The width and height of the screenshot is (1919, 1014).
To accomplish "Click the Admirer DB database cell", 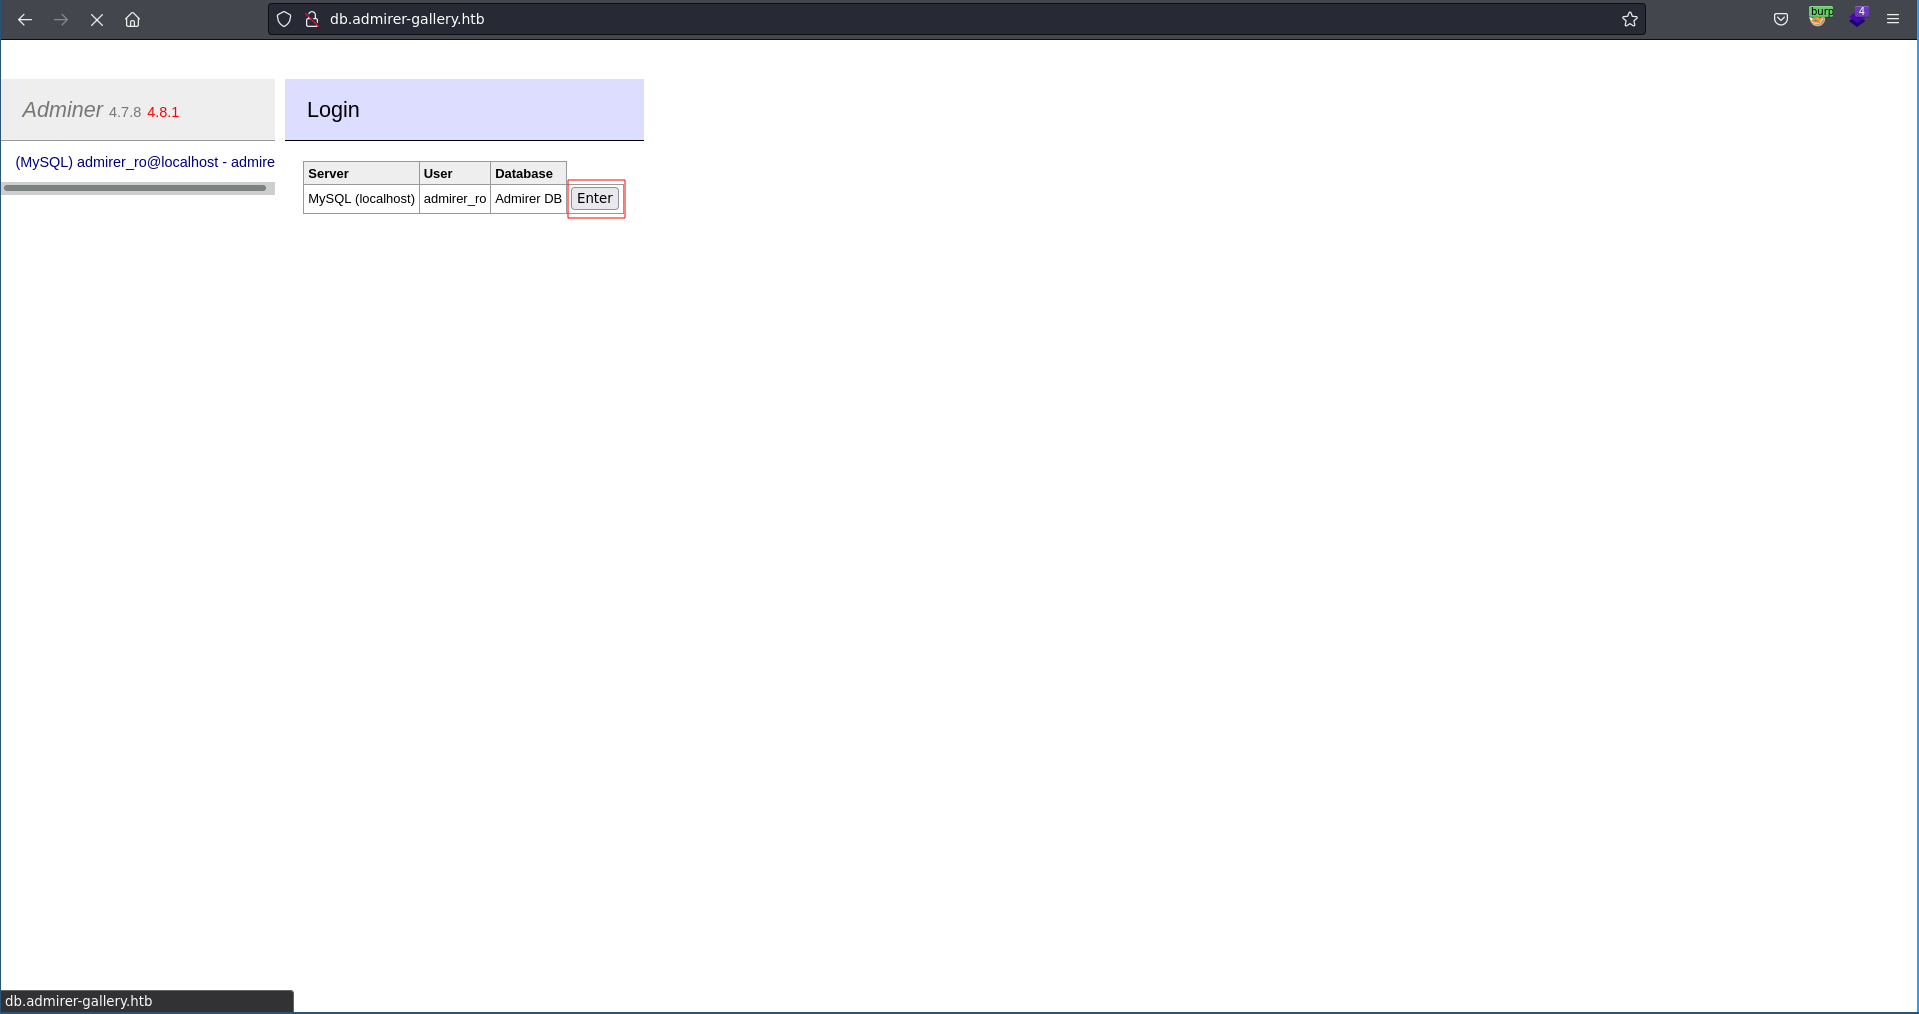I will pyautogui.click(x=528, y=199).
